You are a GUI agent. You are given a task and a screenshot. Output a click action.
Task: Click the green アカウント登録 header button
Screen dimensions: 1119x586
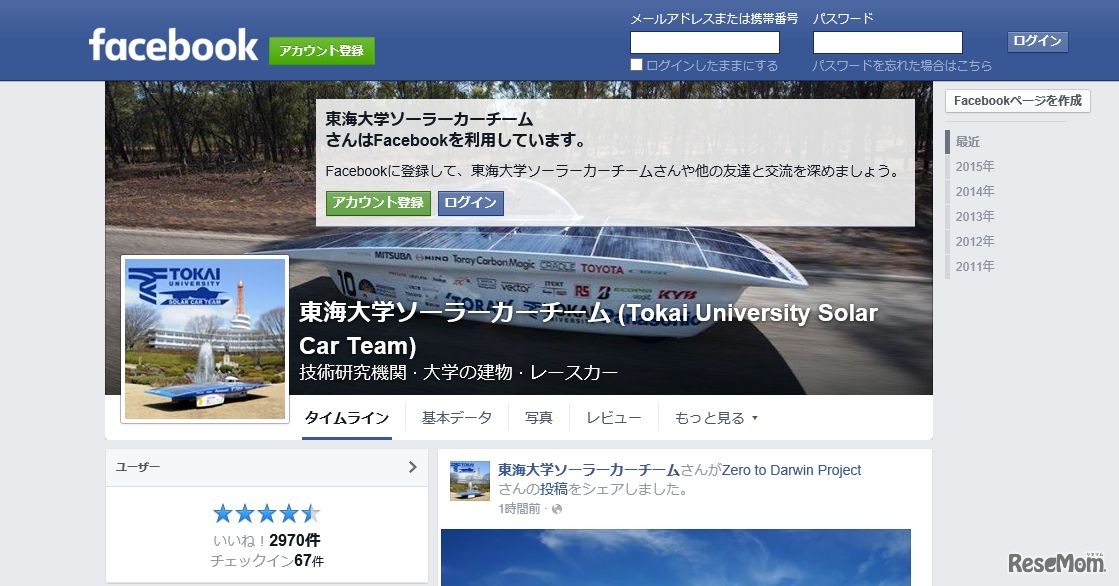321,49
